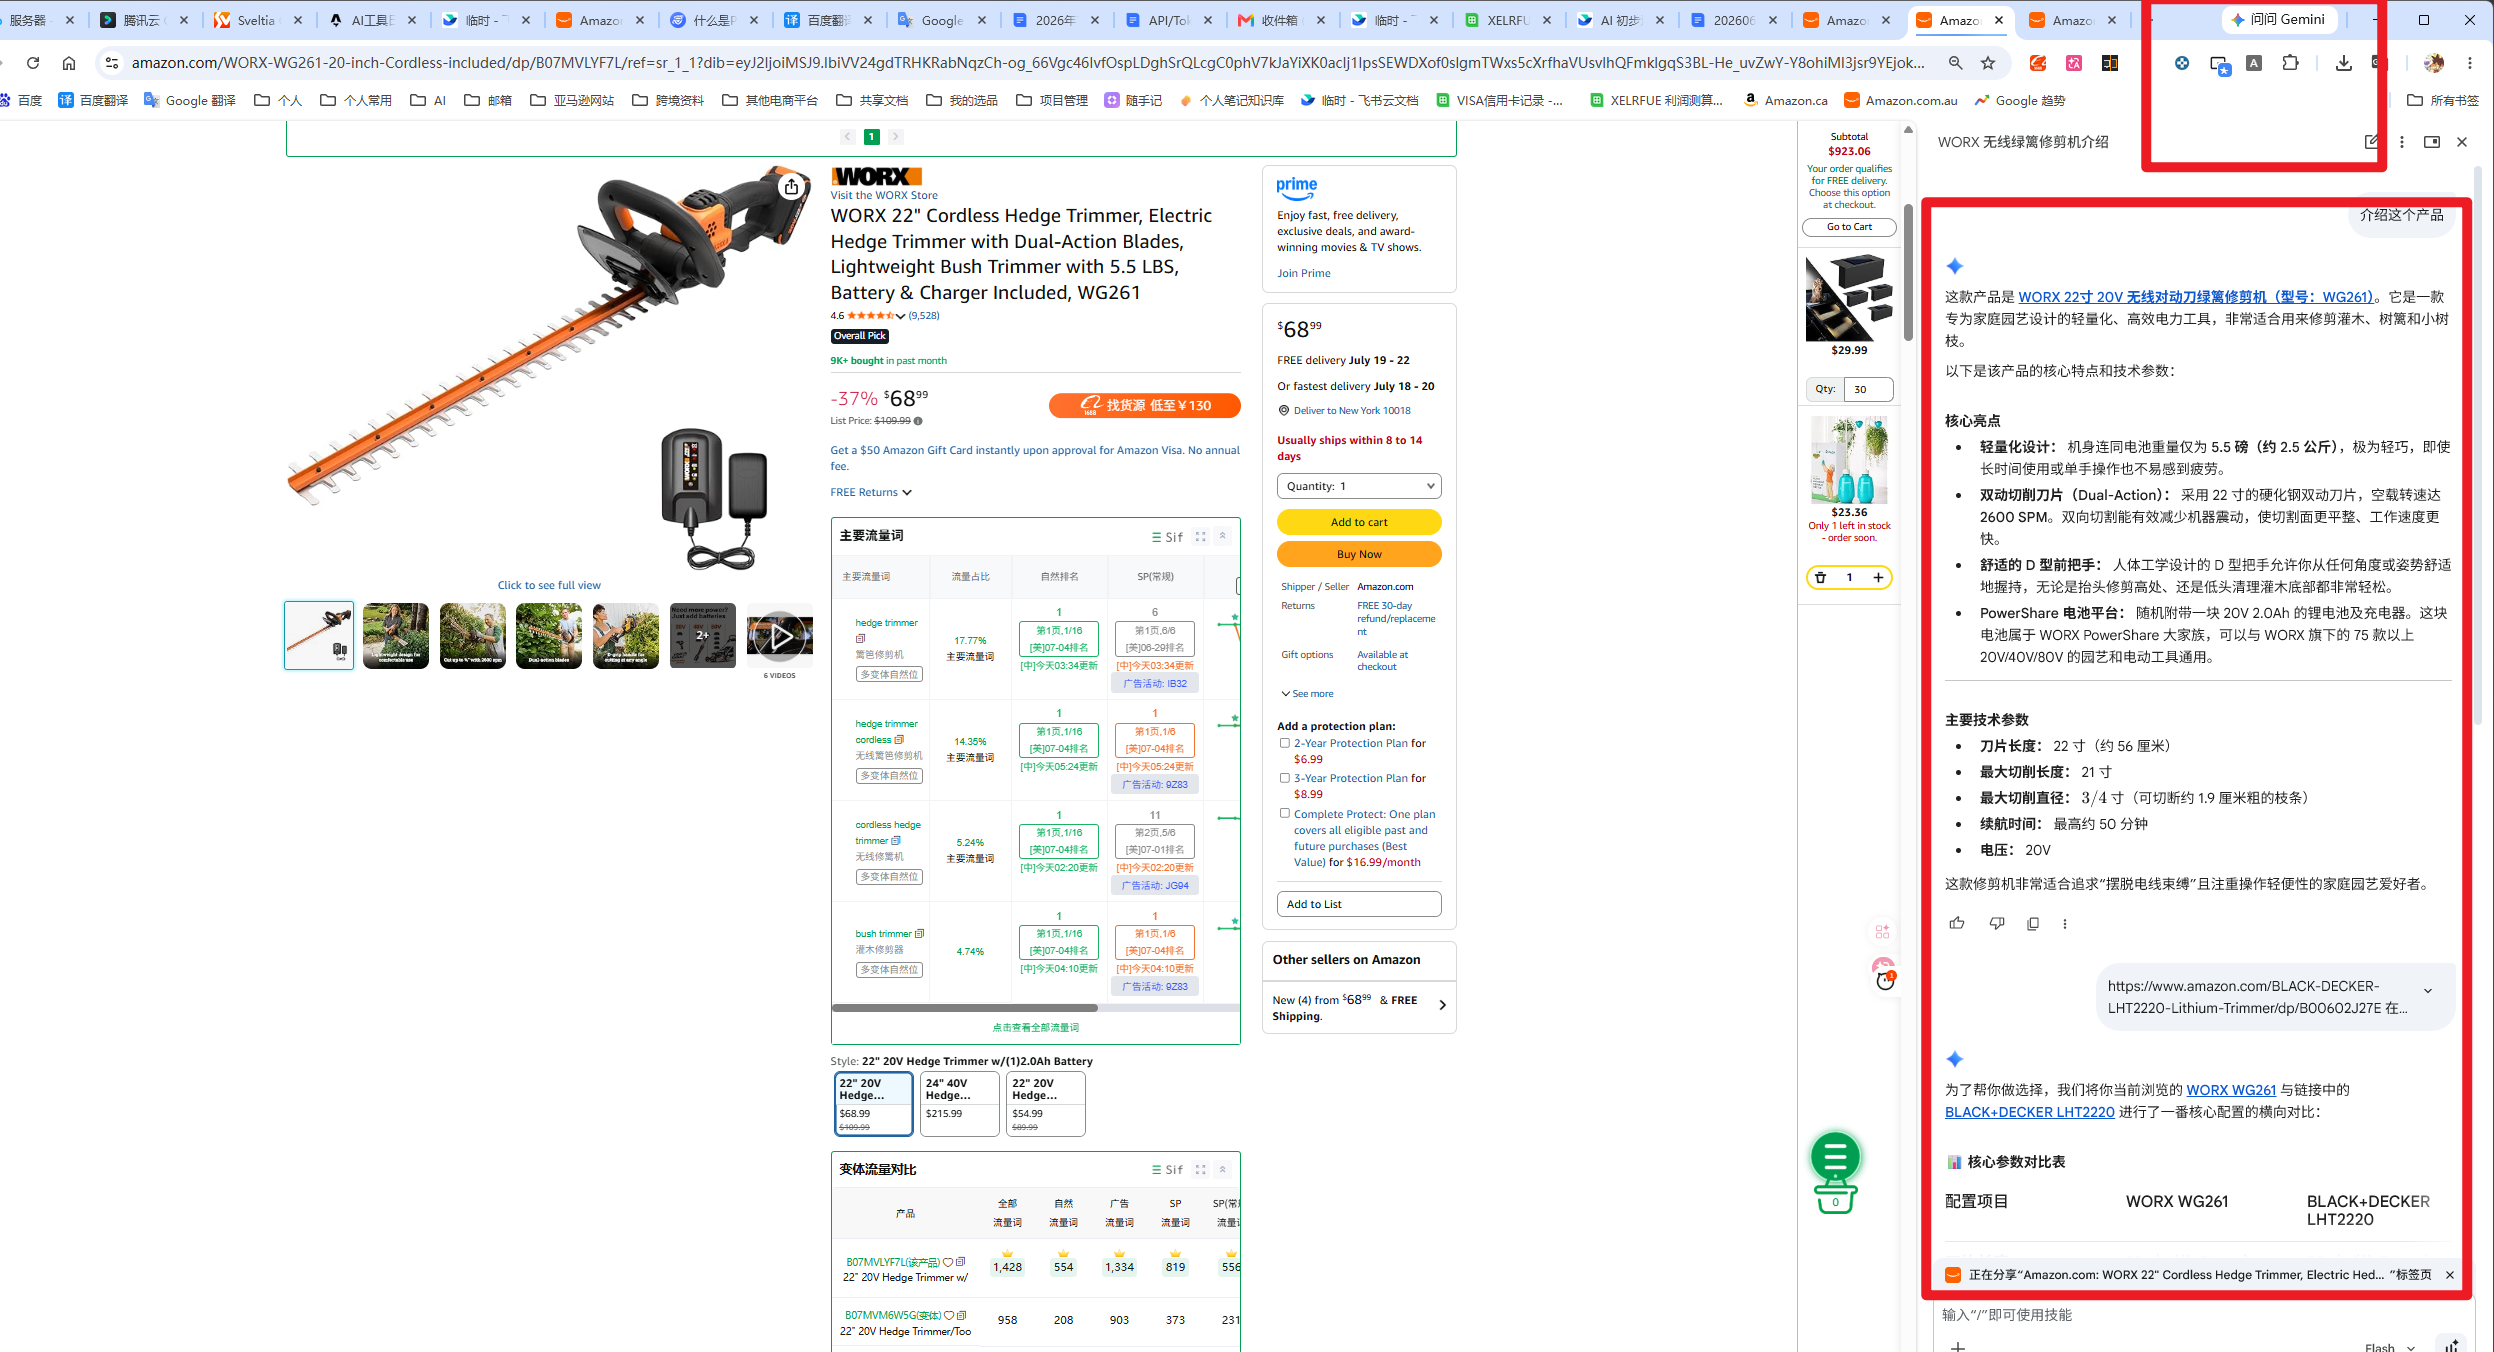The width and height of the screenshot is (2494, 1352).
Task: Click Join Prime link
Action: point(1304,273)
